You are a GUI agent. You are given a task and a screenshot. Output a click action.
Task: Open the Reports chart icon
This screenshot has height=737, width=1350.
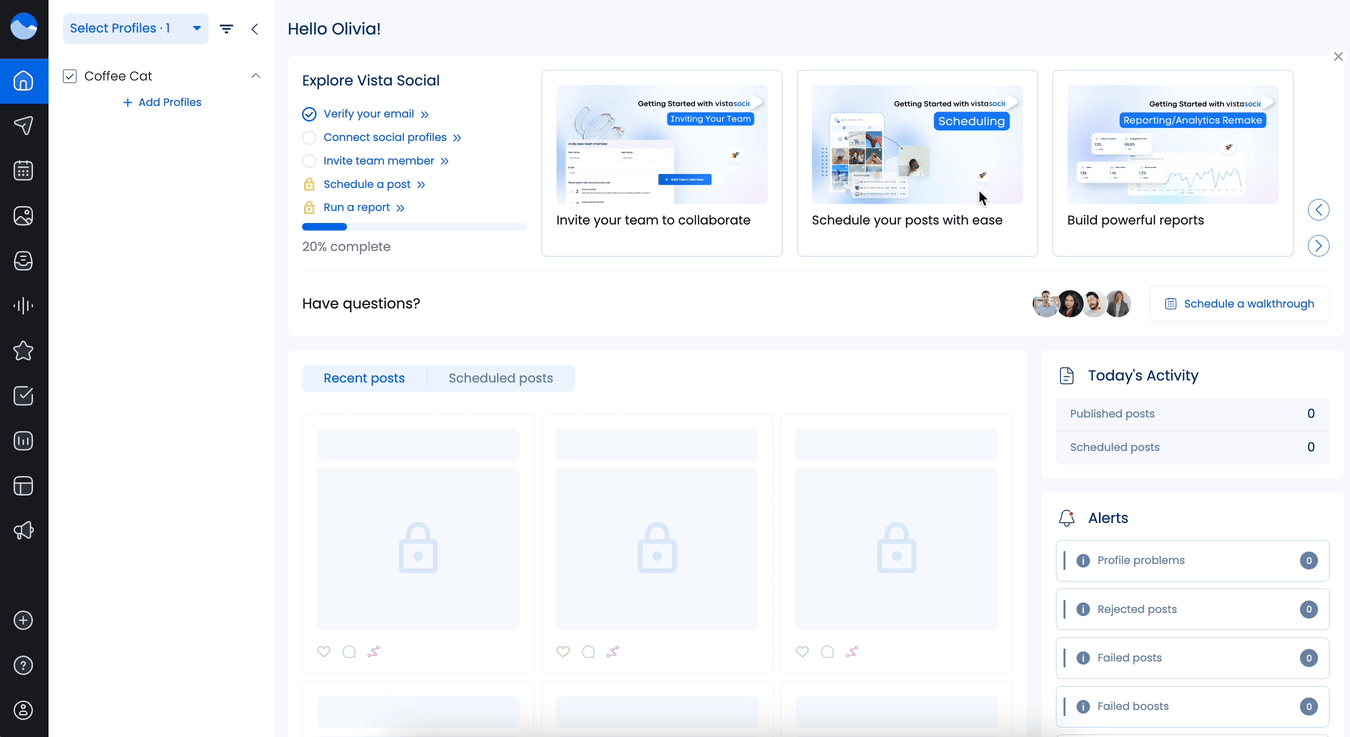click(24, 441)
